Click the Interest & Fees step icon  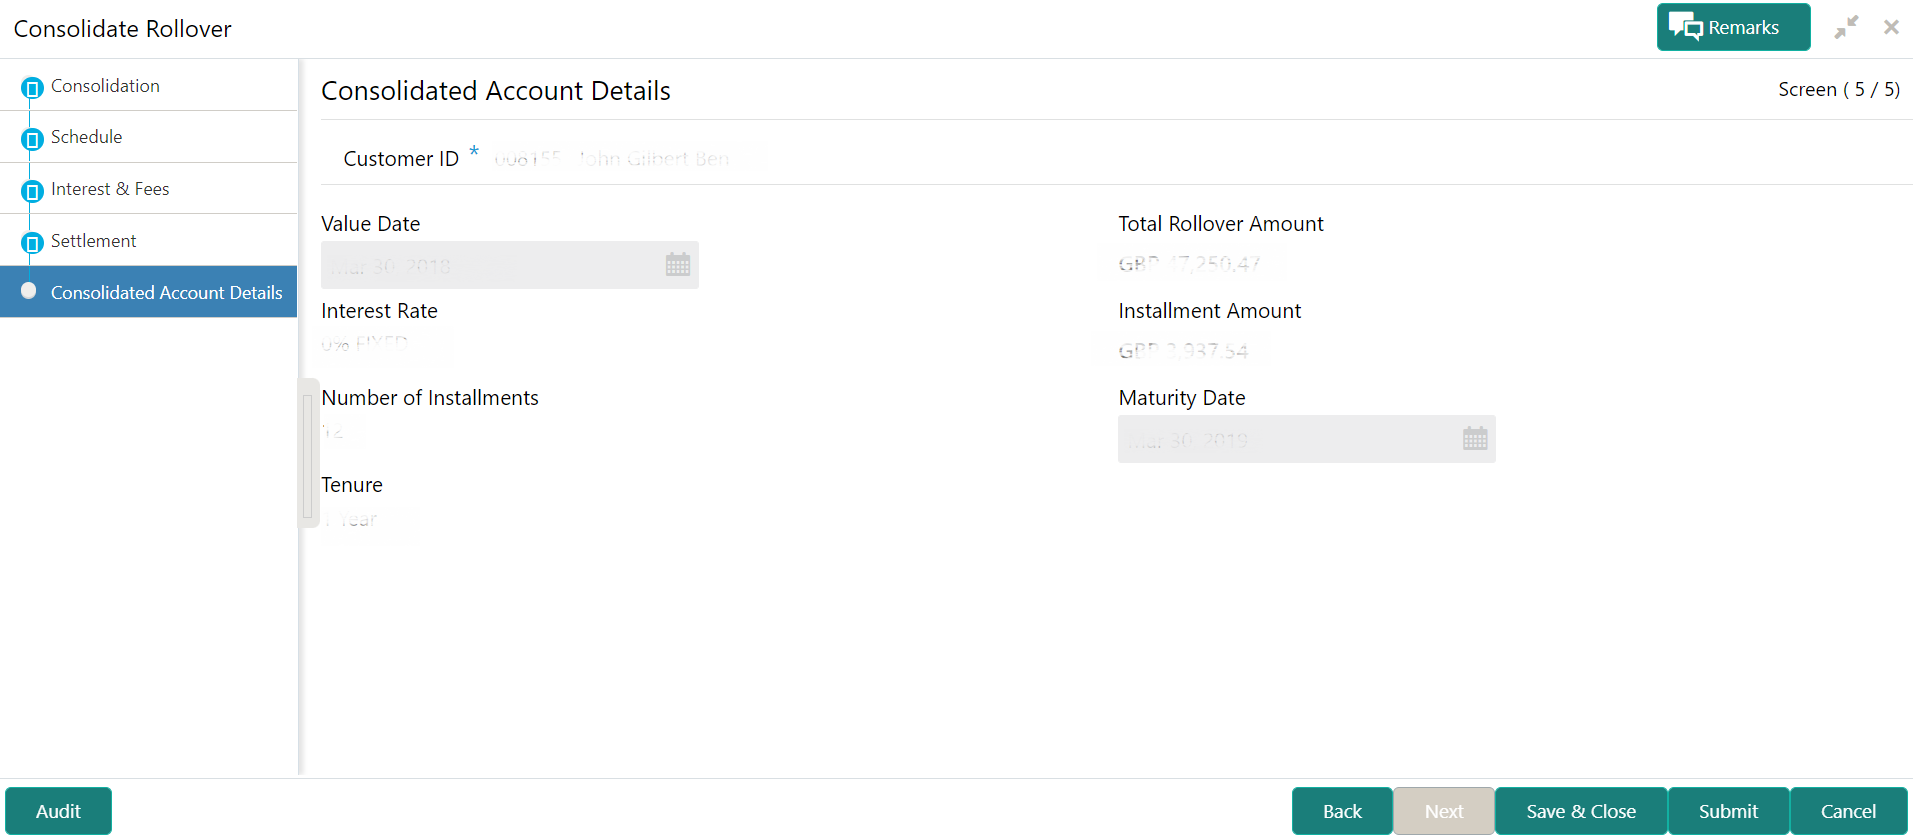pyautogui.click(x=32, y=191)
